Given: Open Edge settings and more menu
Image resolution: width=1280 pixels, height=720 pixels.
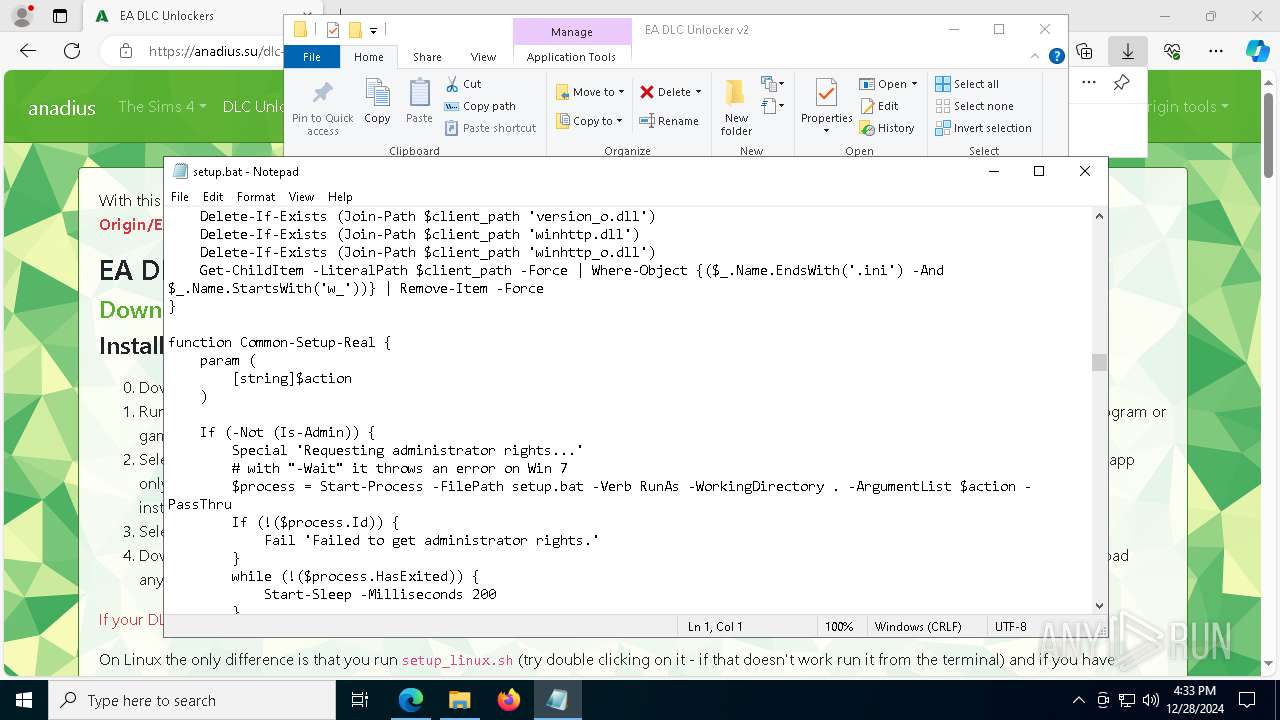Looking at the screenshot, I should (x=1216, y=51).
